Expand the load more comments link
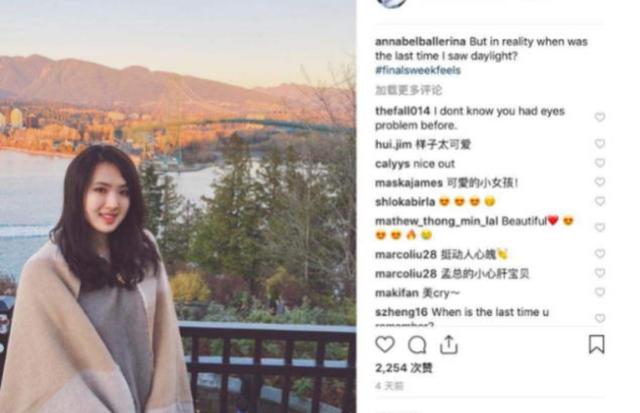 (408, 90)
